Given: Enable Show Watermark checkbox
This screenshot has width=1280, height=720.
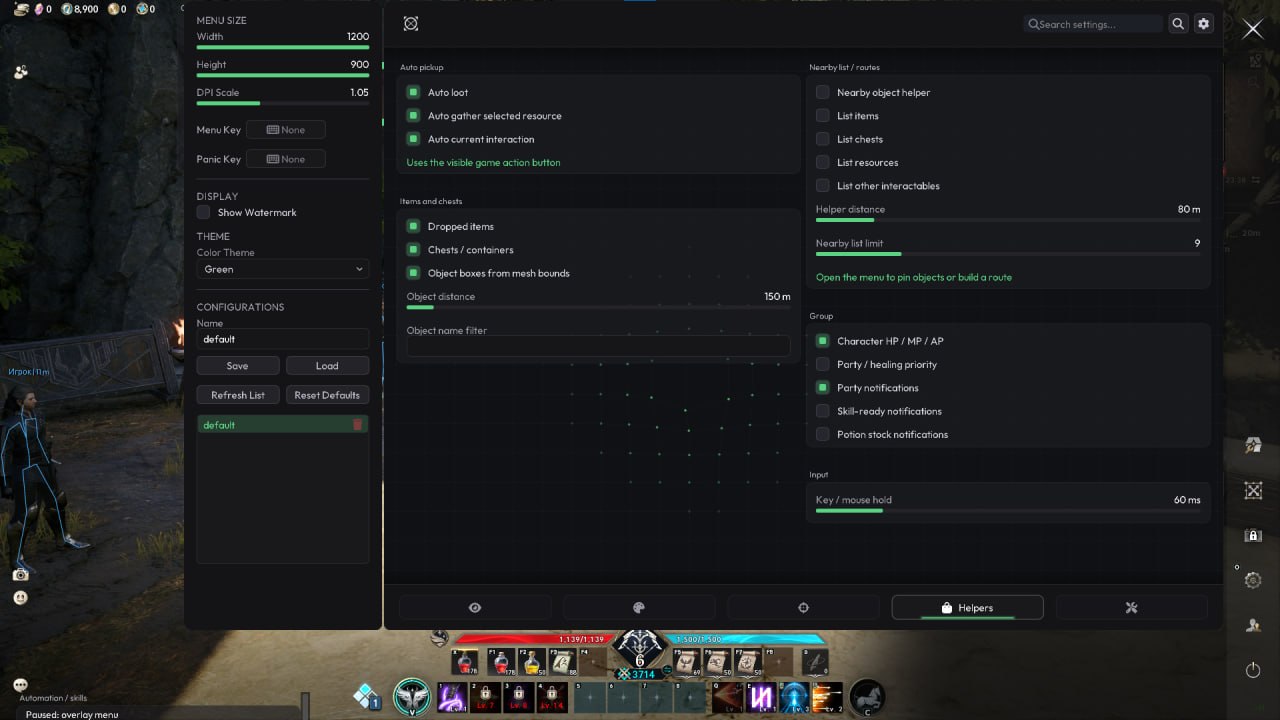Looking at the screenshot, I should (203, 212).
